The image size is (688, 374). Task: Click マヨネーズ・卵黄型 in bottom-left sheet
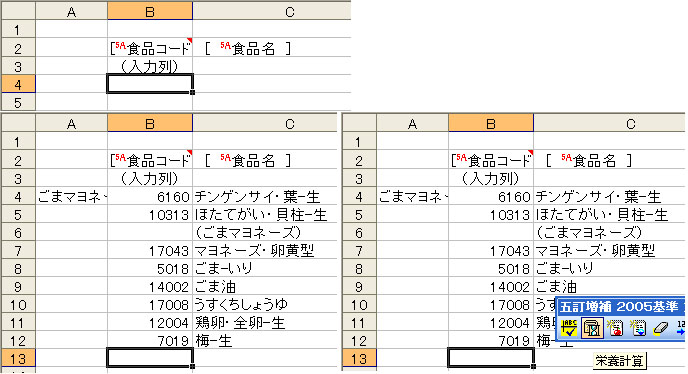[x=254, y=250]
